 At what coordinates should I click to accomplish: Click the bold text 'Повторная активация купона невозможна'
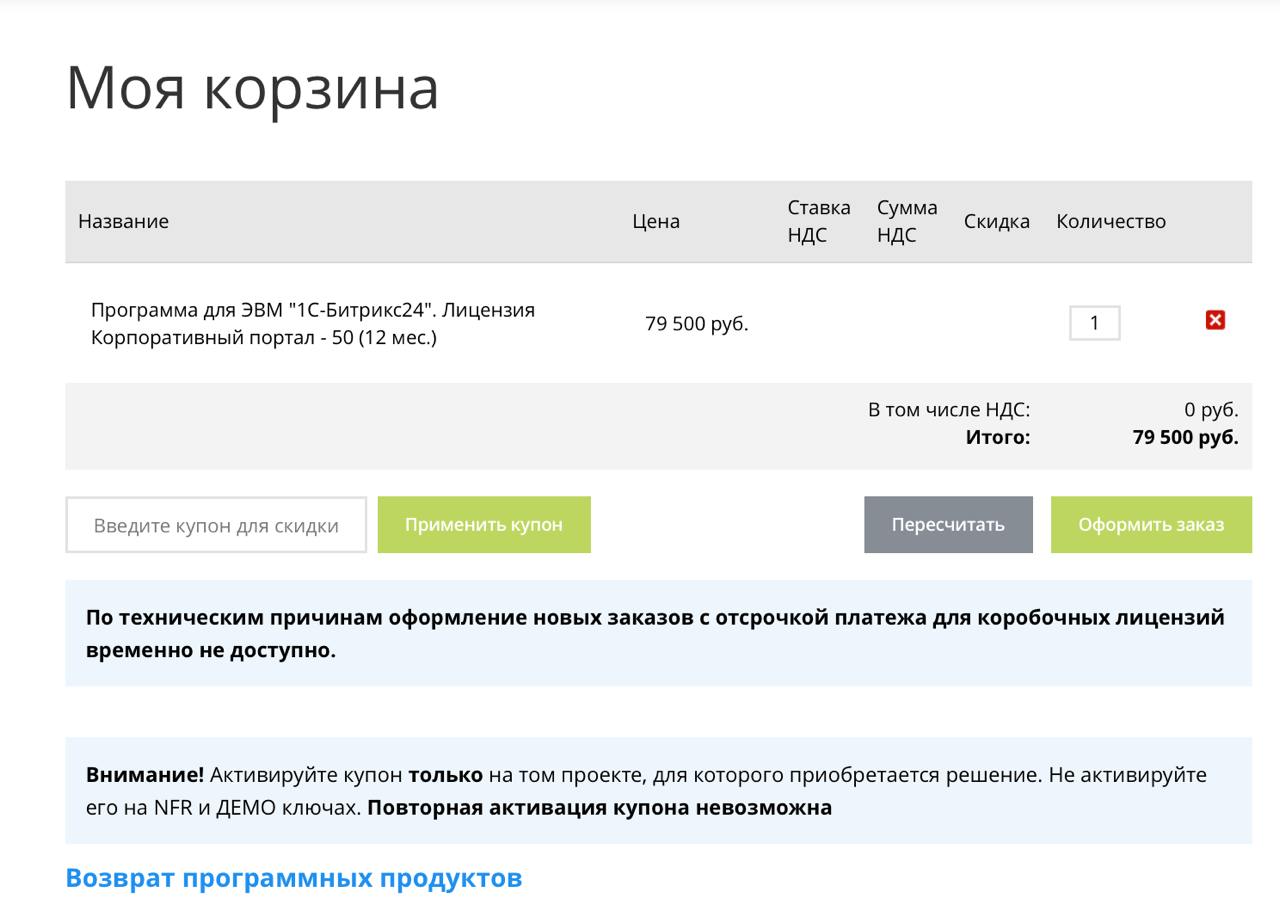tap(600, 807)
